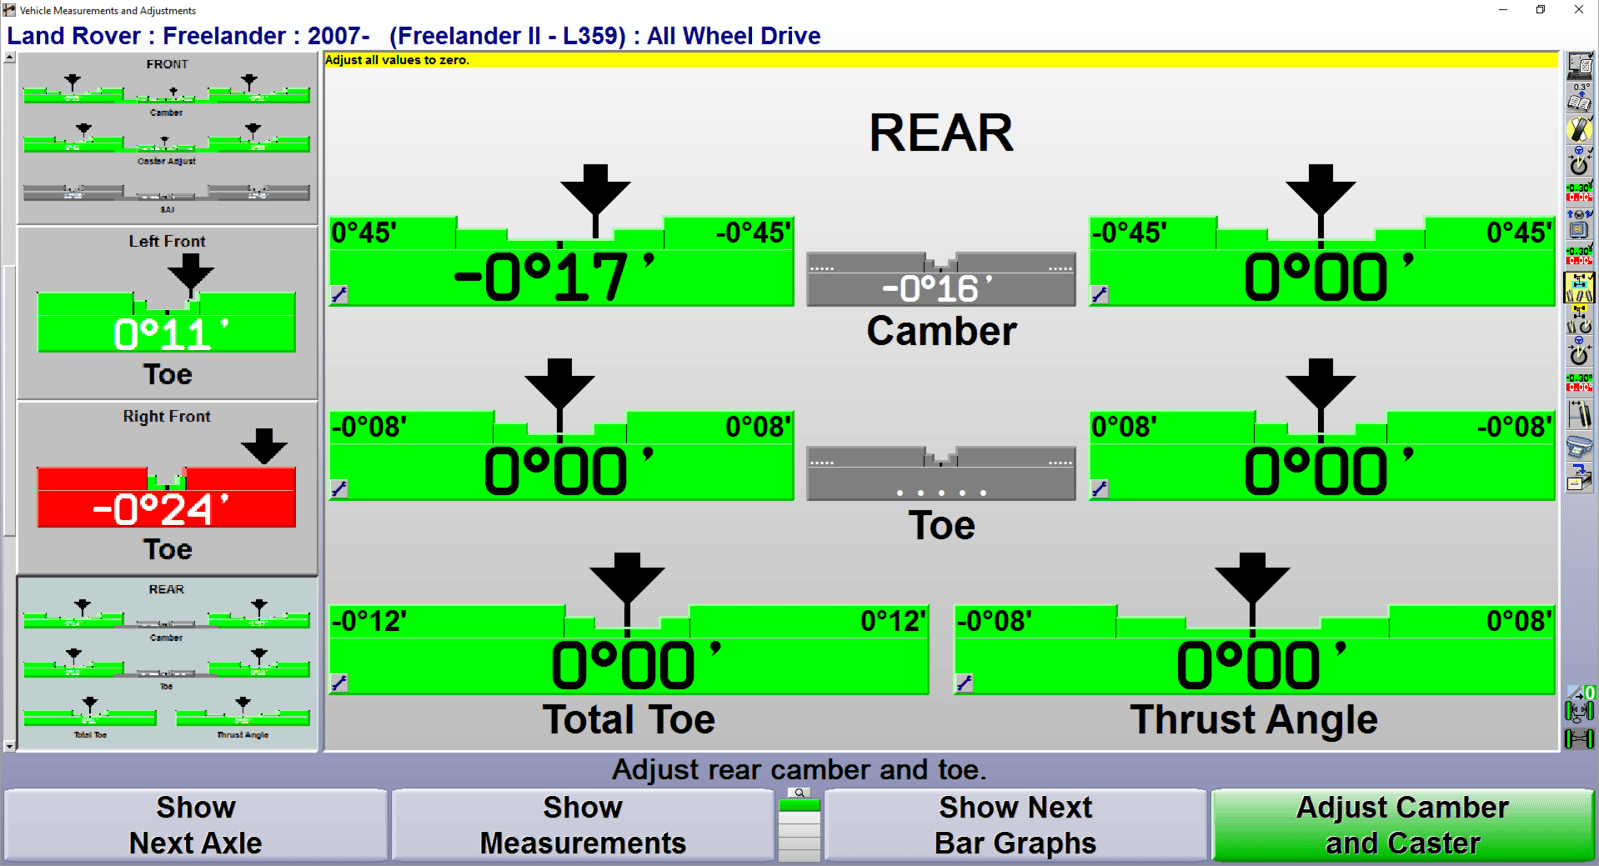Open the tilted wheel camber tool icon

click(x=1579, y=414)
